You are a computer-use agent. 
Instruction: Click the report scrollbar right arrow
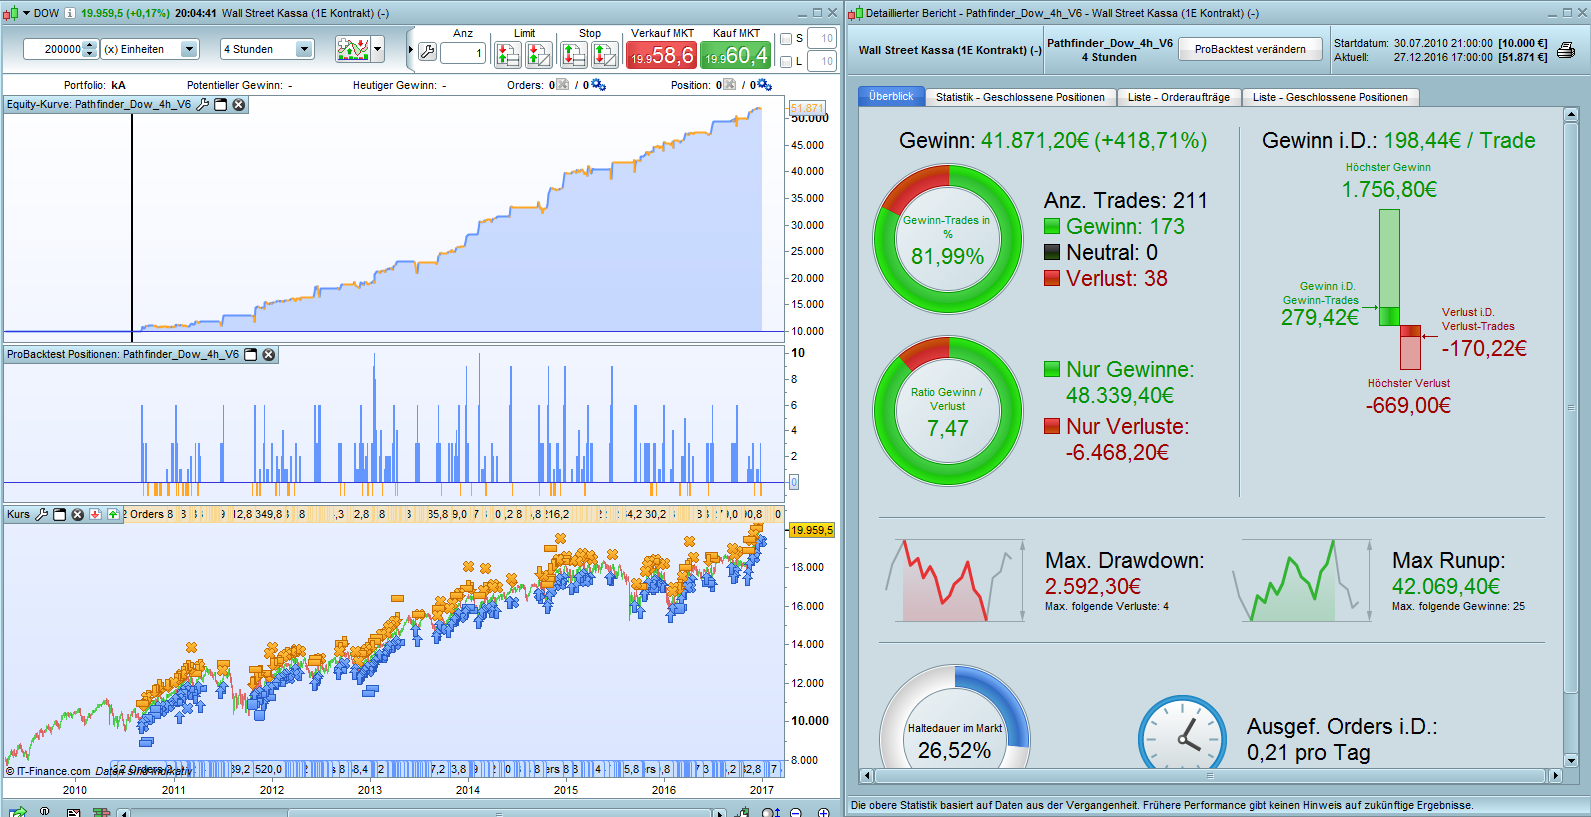pyautogui.click(x=1555, y=776)
